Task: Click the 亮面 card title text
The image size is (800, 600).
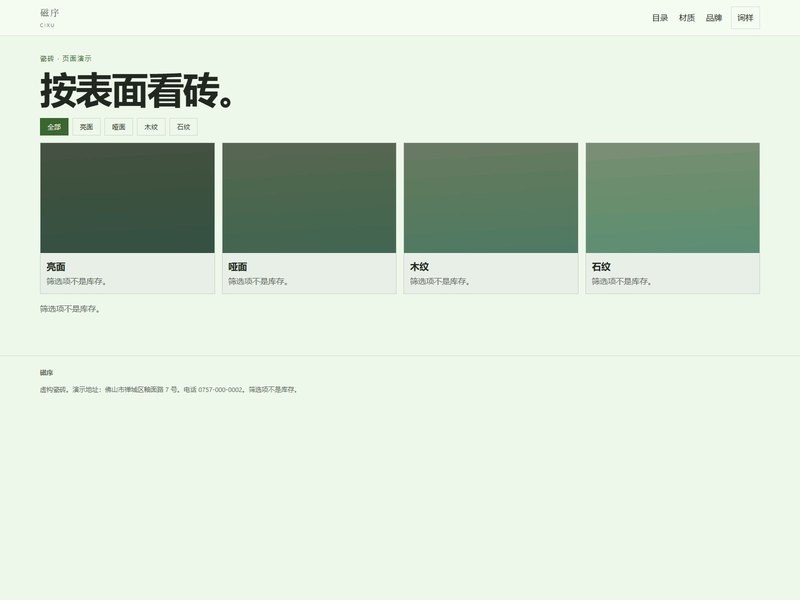Action: click(56, 267)
